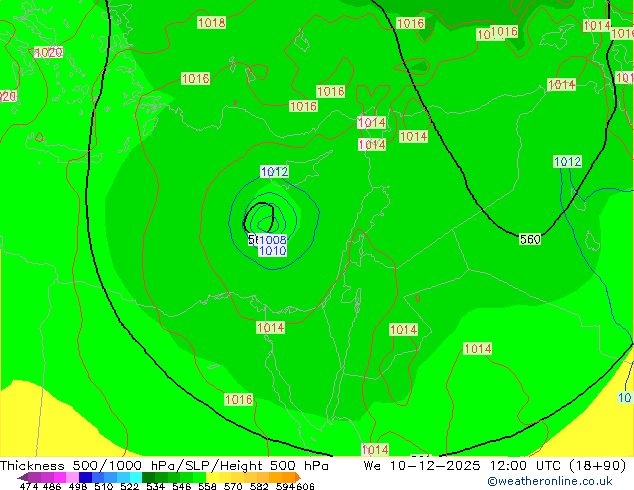Click the legend value 486
Screen dimensions: 634x490
pos(51,486)
